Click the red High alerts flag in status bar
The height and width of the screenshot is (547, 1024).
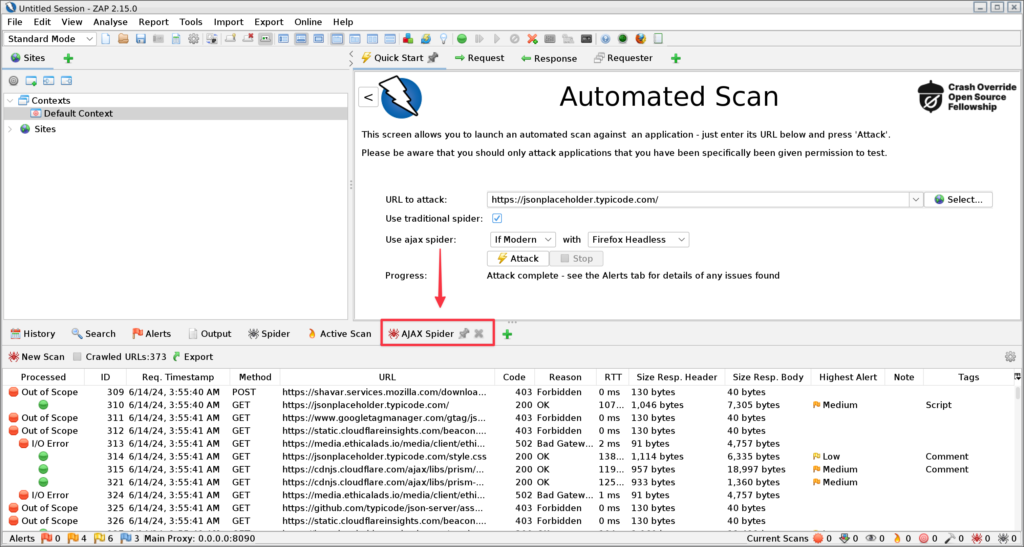(46, 539)
